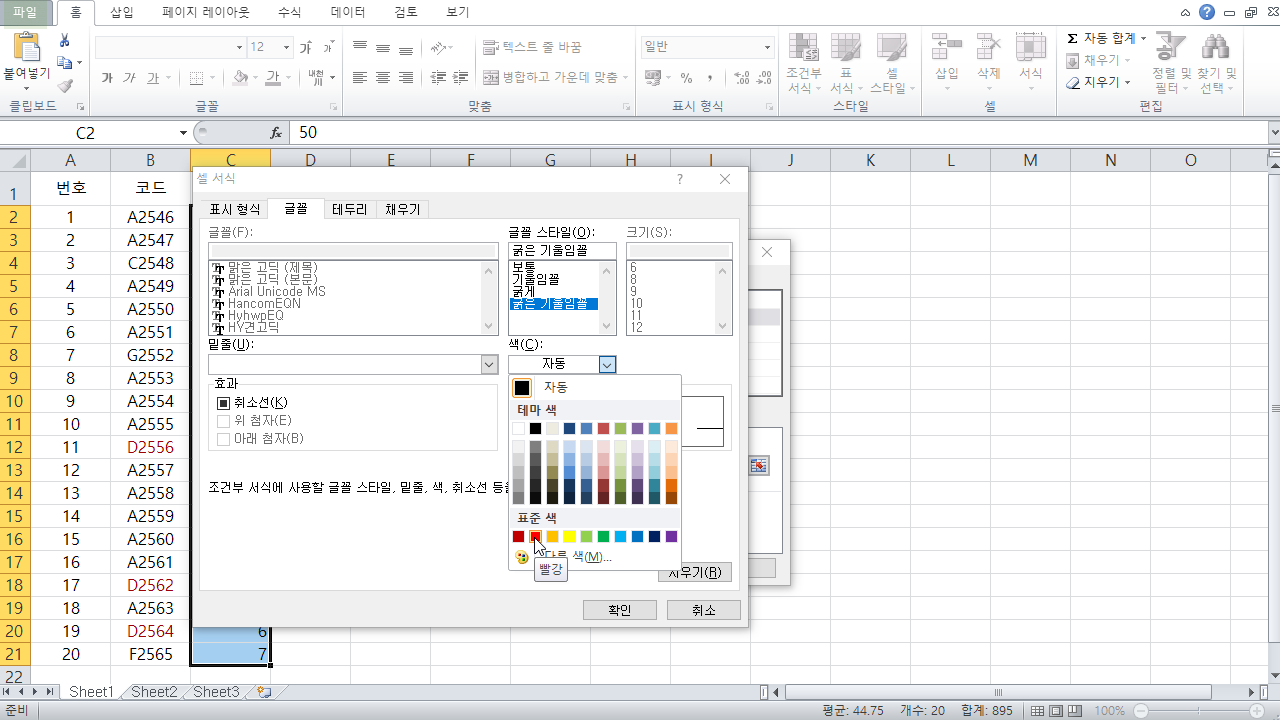
Task: Click the fx Insert Function icon
Action: tap(277, 132)
